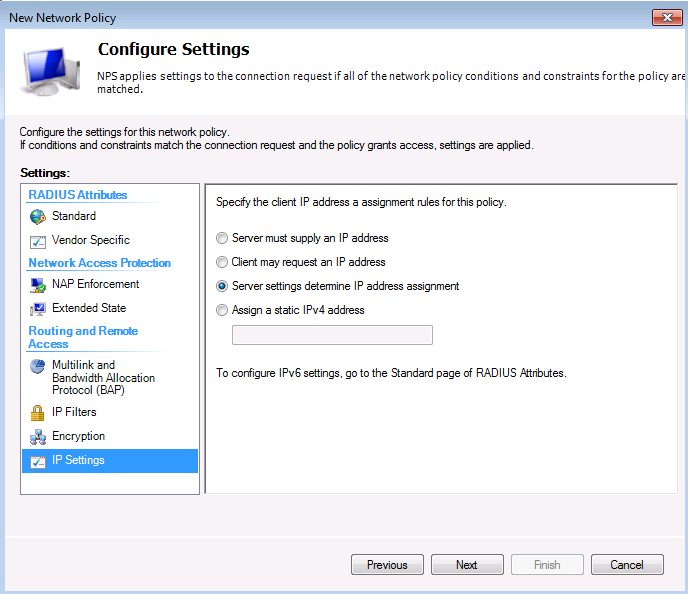Open the Vendor Specific settings item
Screen dimensions: 688x594
click(x=91, y=240)
